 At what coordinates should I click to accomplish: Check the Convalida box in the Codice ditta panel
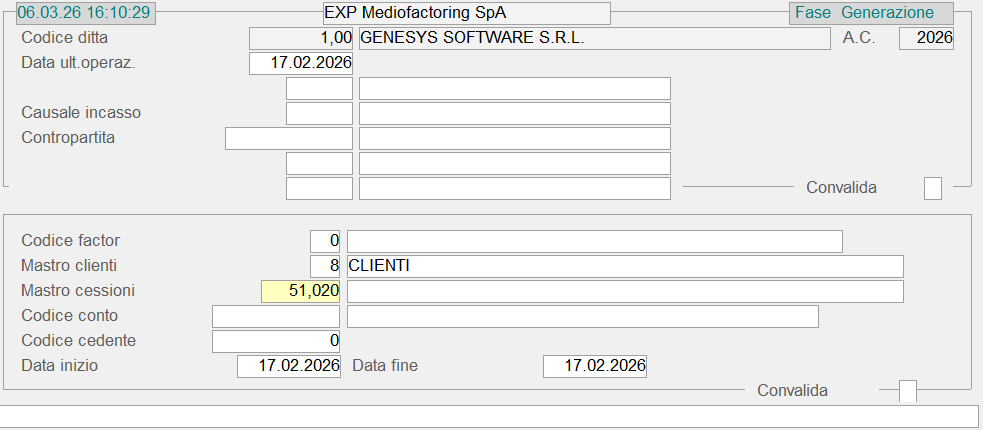[x=932, y=188]
